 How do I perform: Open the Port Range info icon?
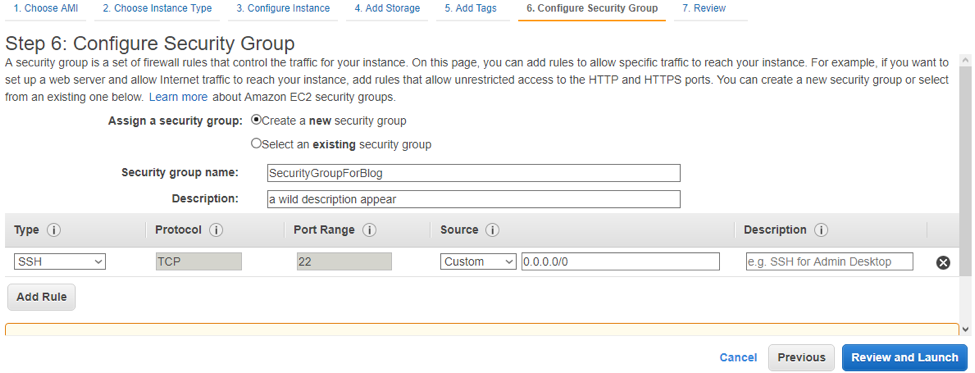369,230
